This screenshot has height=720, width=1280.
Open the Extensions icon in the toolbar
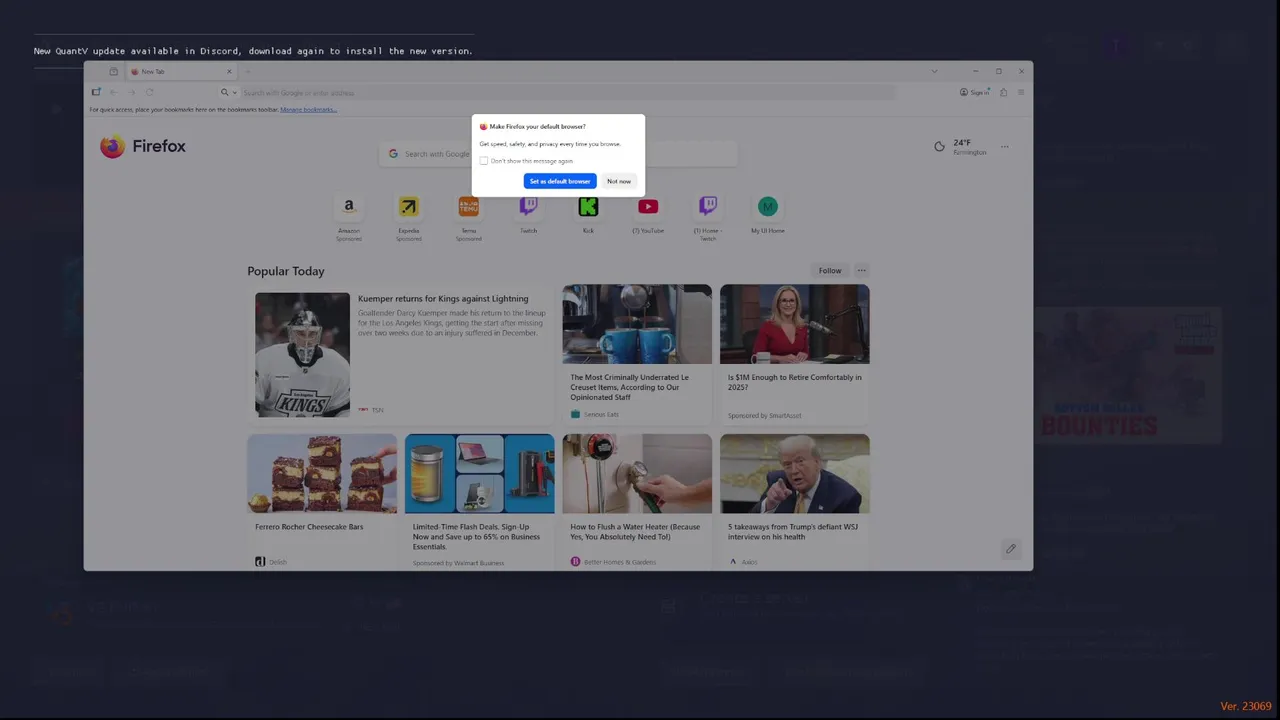(1003, 92)
